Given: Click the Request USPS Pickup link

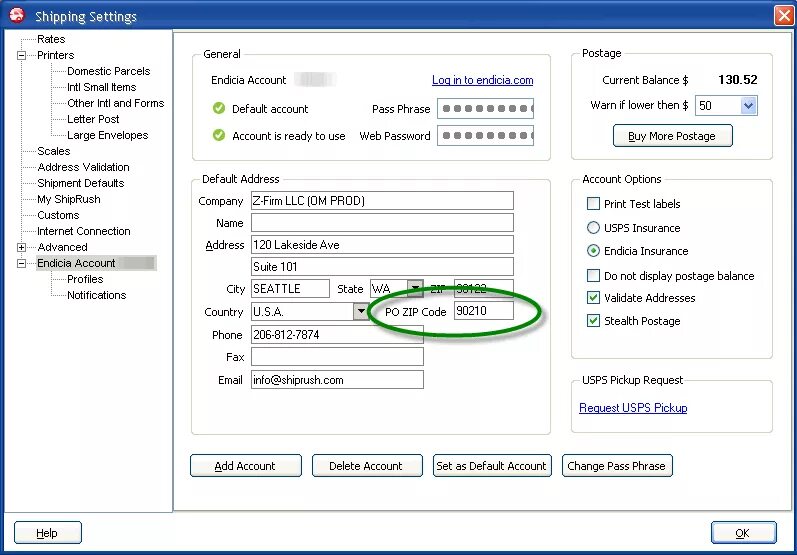Looking at the screenshot, I should coord(633,408).
